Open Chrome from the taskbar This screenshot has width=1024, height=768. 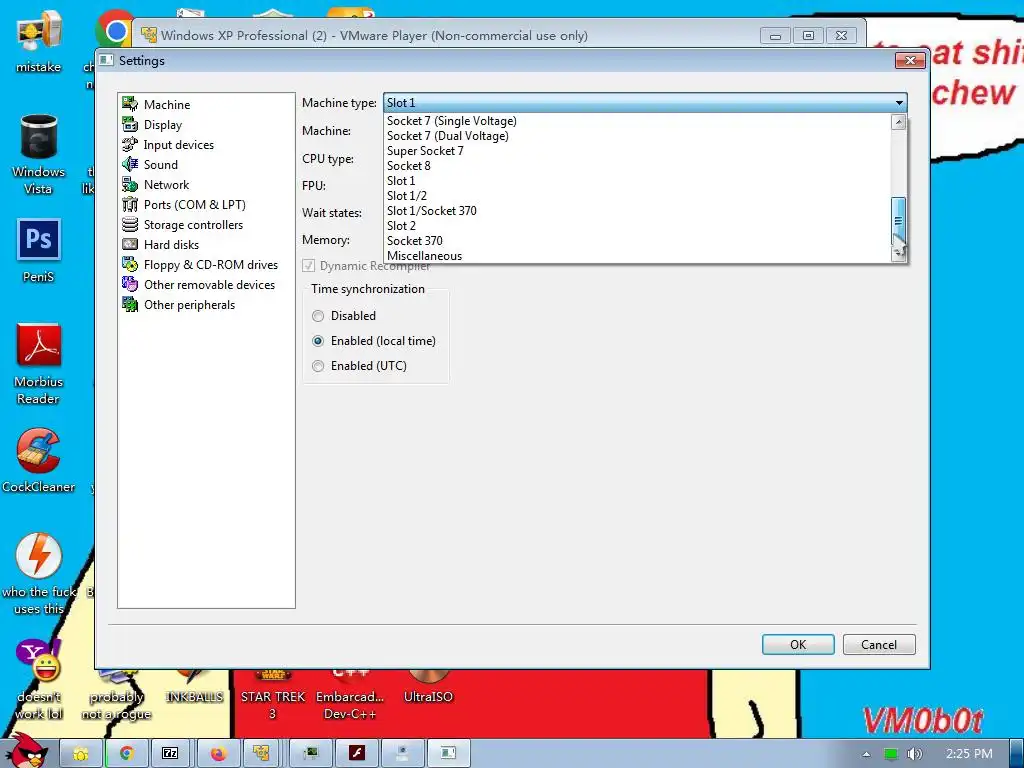click(126, 754)
